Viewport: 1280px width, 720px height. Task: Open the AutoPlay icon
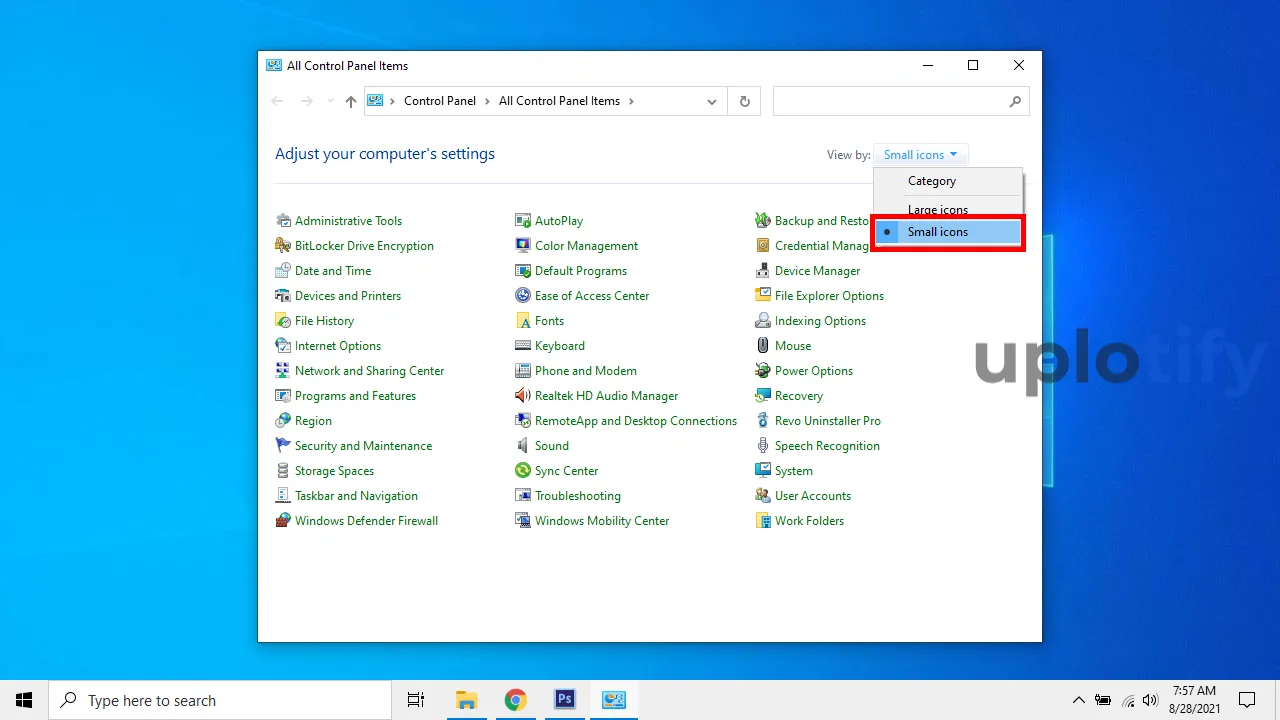tap(523, 221)
